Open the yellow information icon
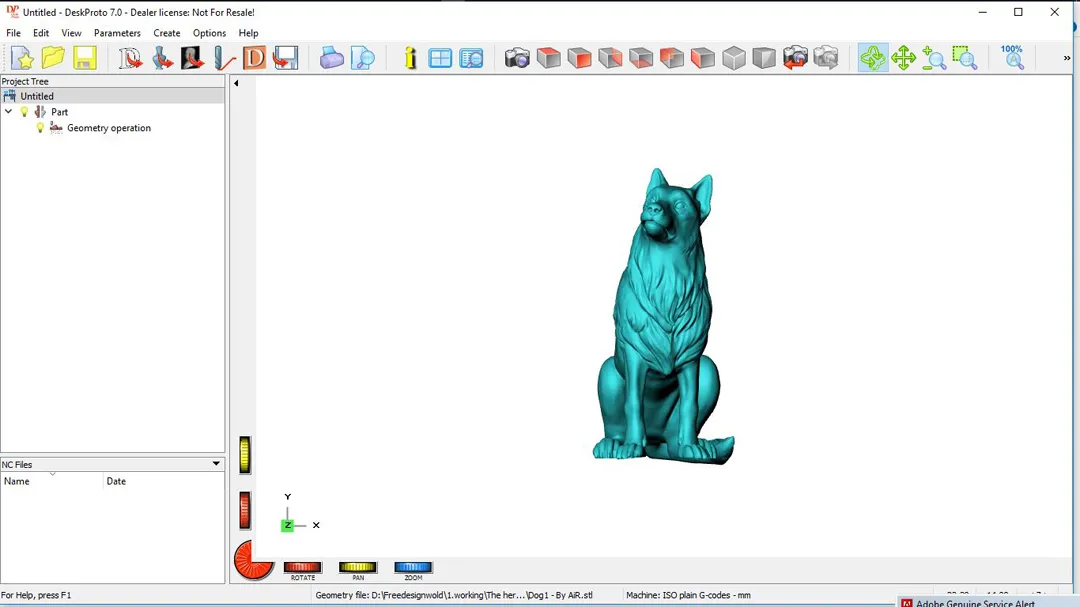Image resolution: width=1080 pixels, height=607 pixels. click(410, 58)
